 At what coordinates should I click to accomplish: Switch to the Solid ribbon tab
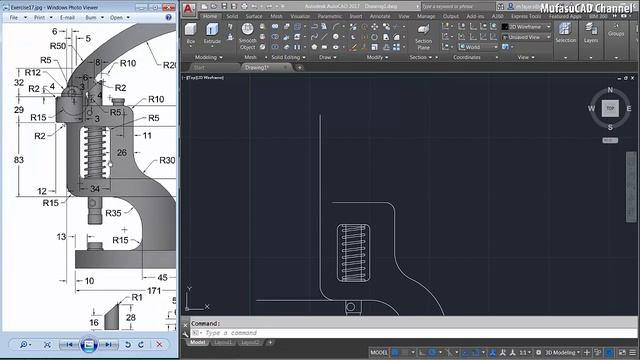[232, 16]
